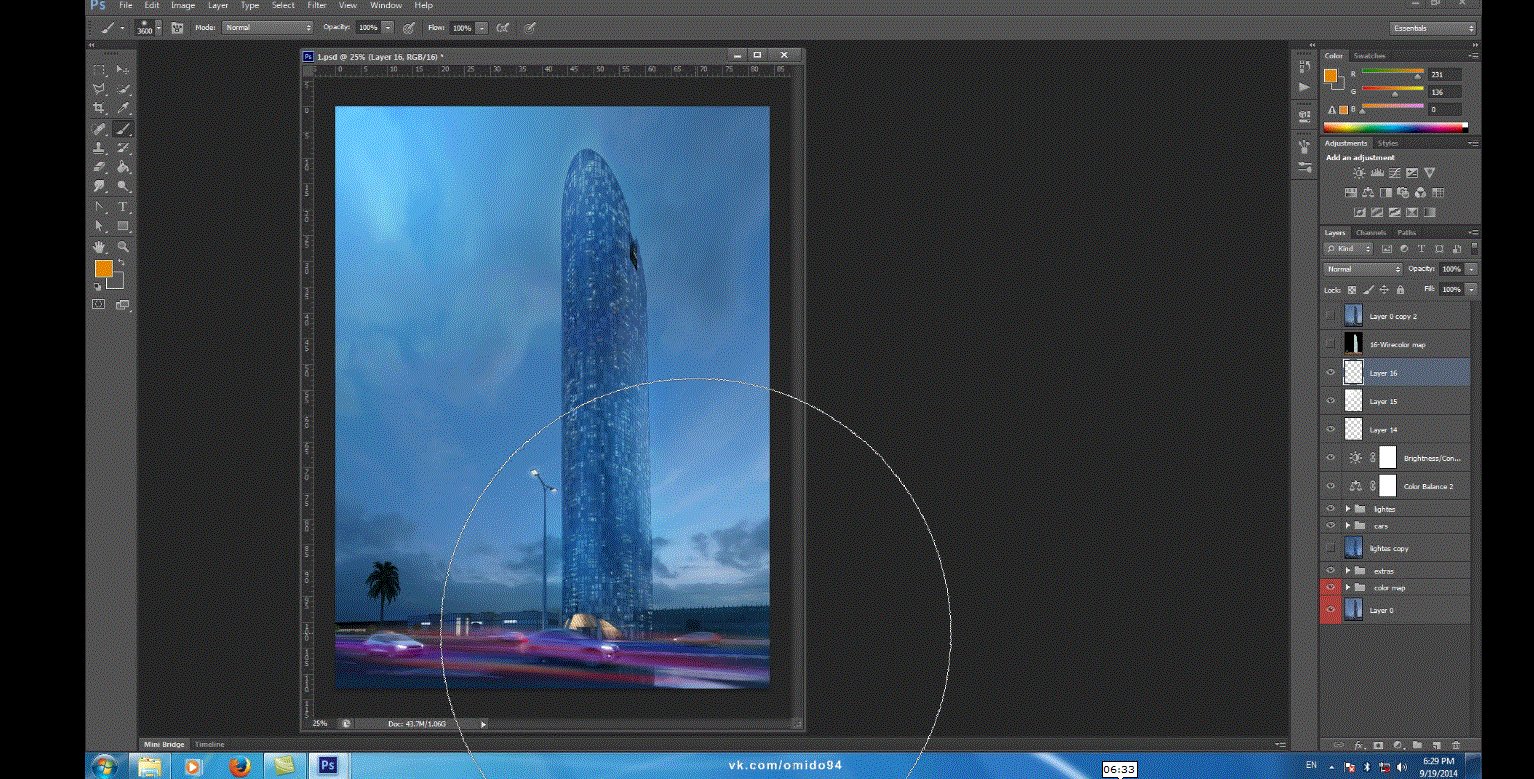Swap foreground and background colors
Screen dimensions: 1534x779
(x=121, y=262)
